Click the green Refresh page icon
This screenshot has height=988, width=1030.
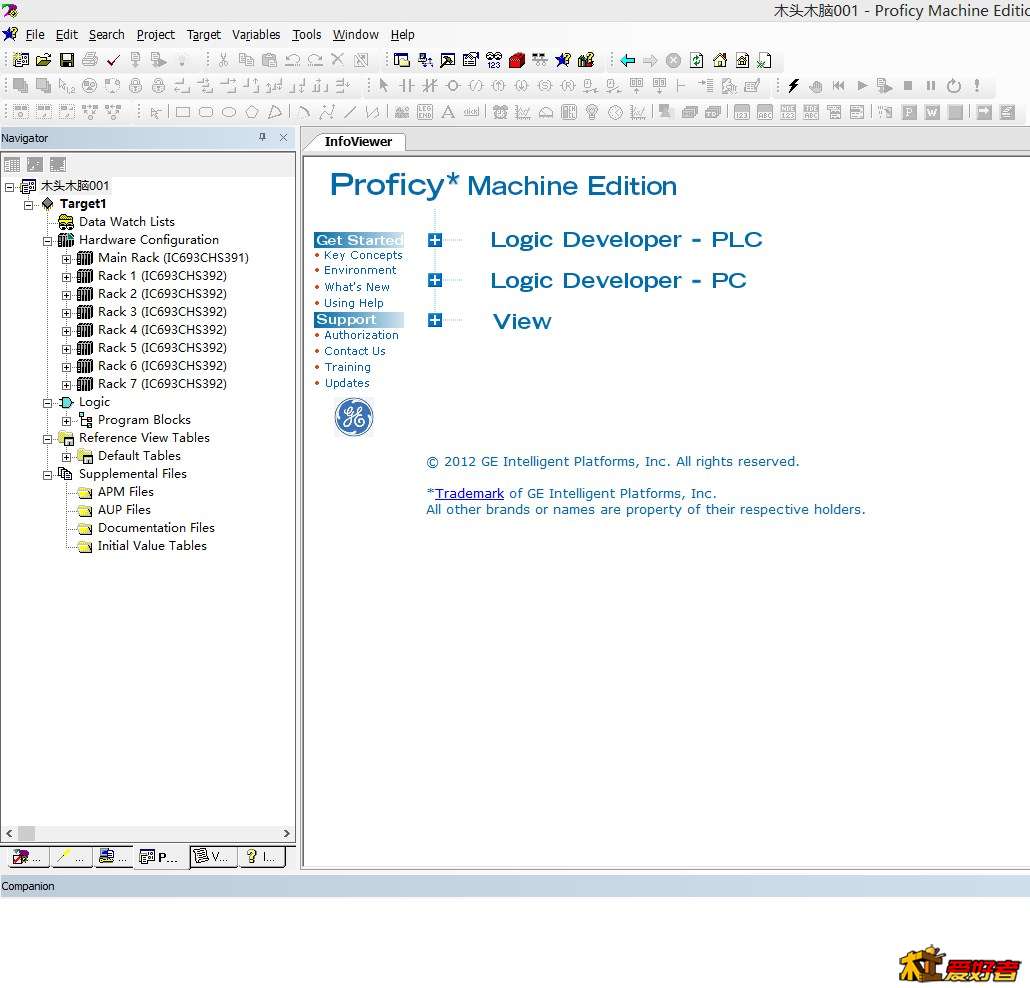[x=696, y=60]
